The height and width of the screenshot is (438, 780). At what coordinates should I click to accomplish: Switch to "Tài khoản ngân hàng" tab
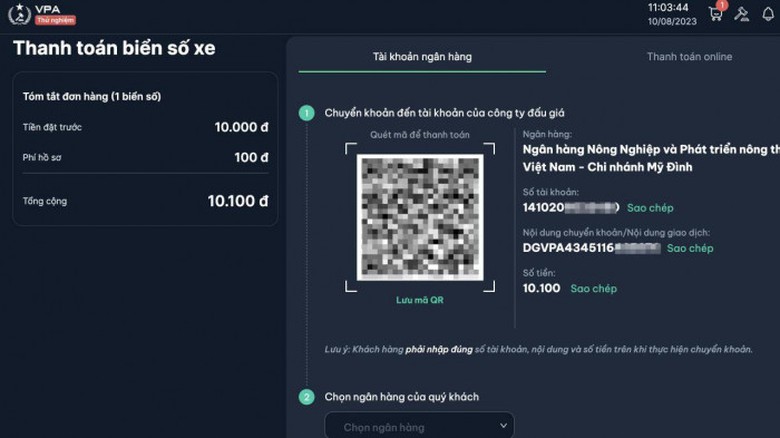point(421,57)
